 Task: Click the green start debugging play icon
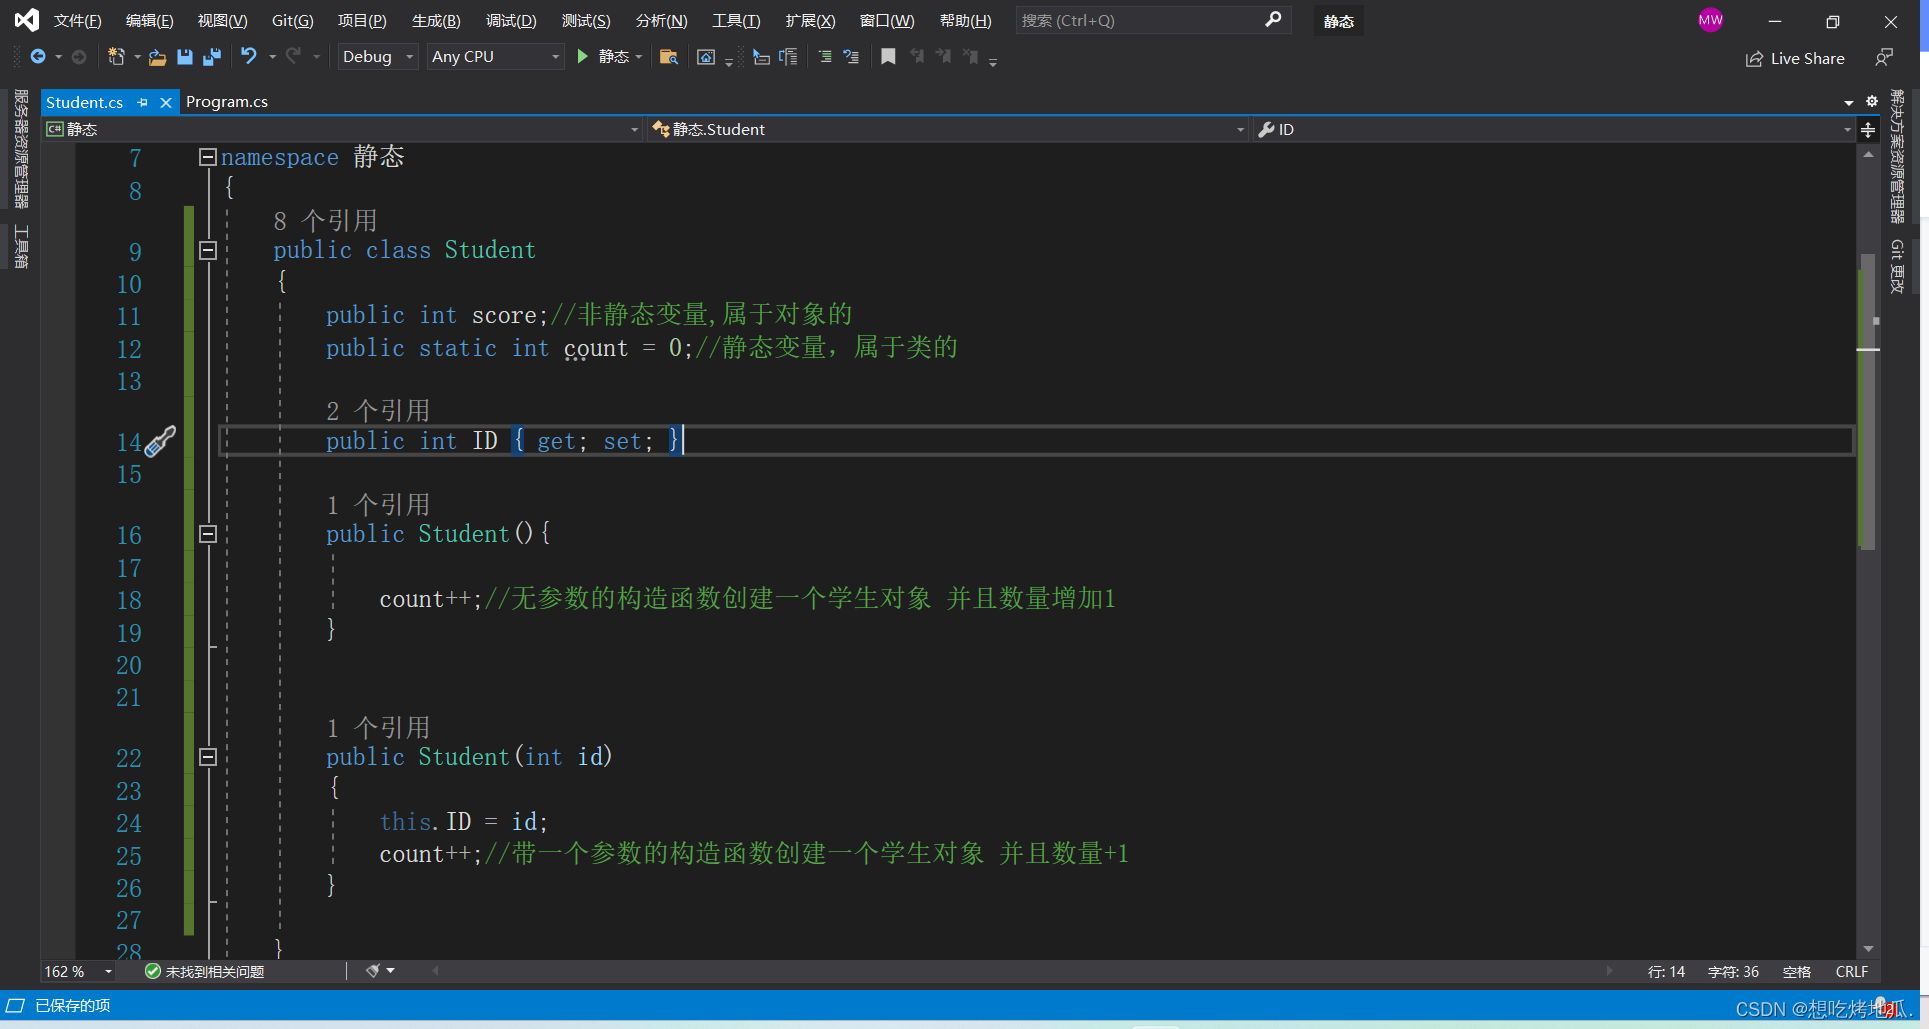(582, 57)
